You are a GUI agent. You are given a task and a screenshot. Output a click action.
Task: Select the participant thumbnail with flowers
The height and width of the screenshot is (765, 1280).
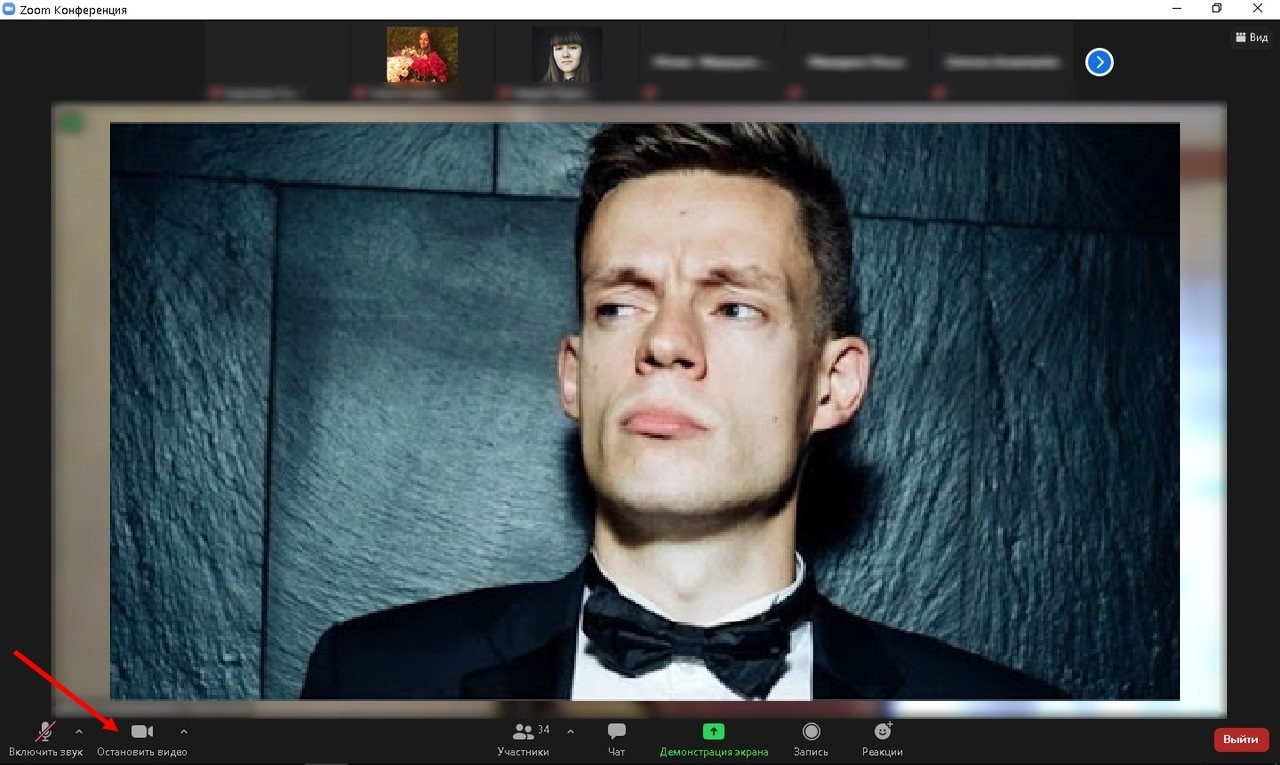click(x=422, y=56)
